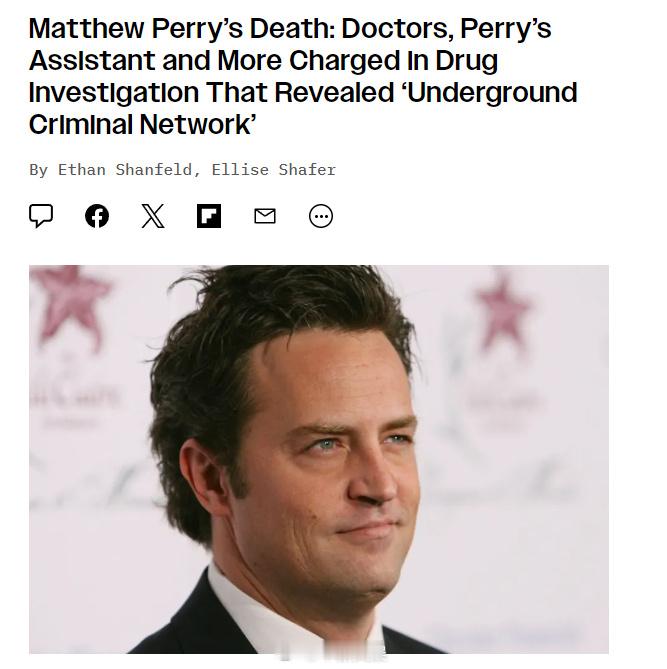
Task: Visit Ethan Shanfeld's author page
Action: click(125, 170)
